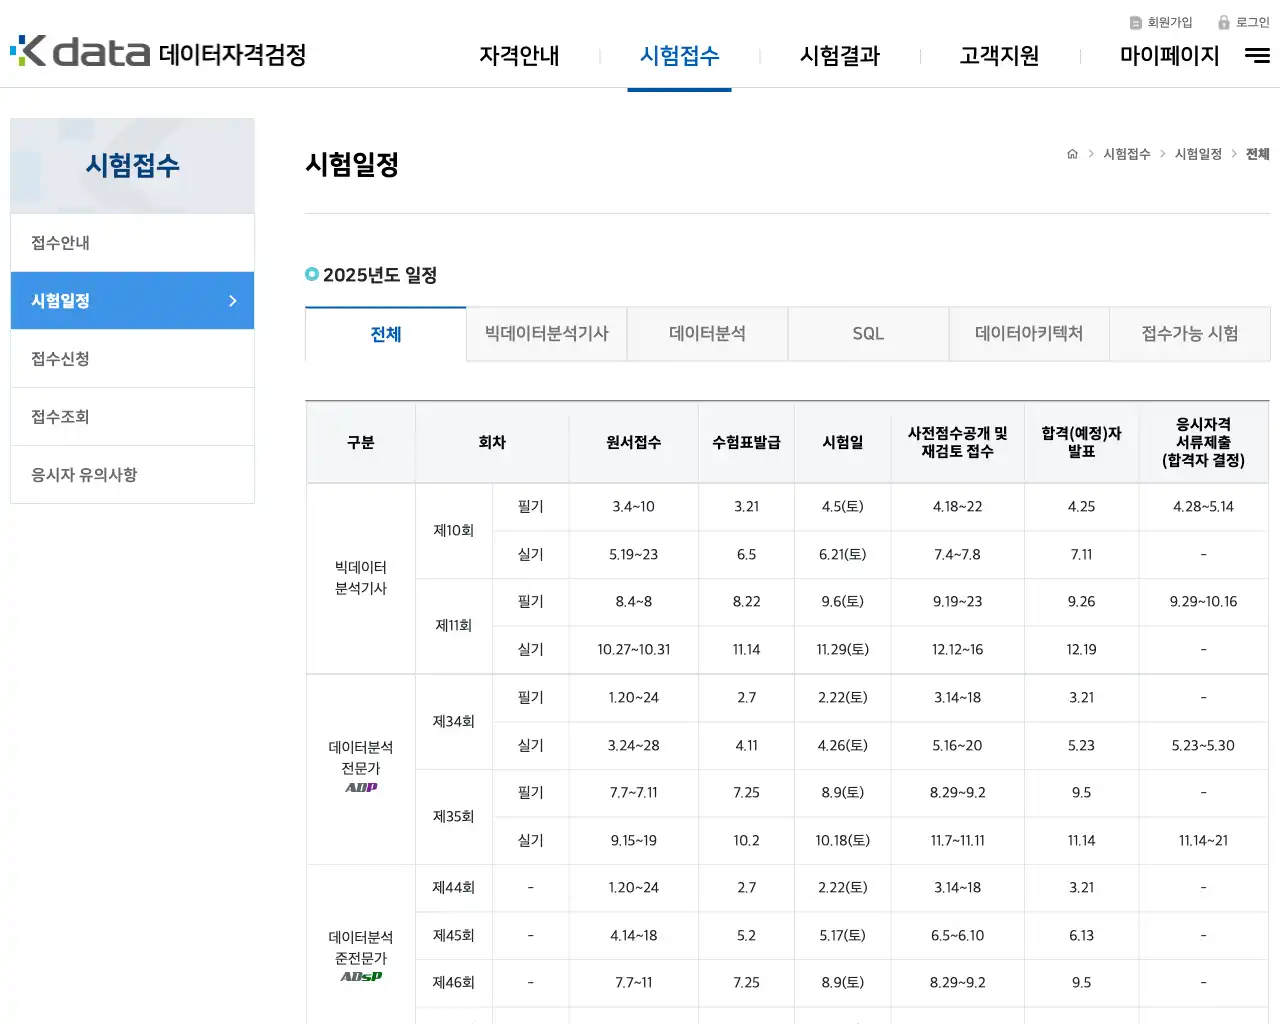Click the 로그인 lock icon
The height and width of the screenshot is (1024, 1280).
click(x=1224, y=22)
